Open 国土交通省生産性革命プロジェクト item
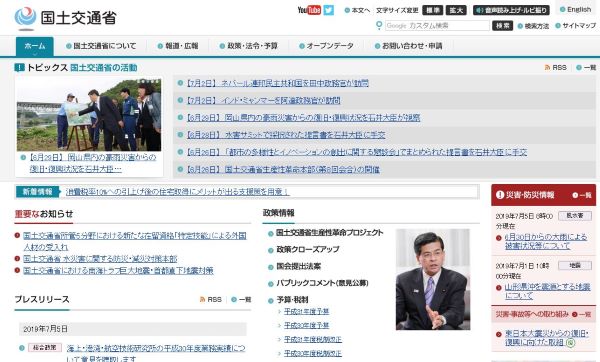The width and height of the screenshot is (600, 362). point(329,232)
